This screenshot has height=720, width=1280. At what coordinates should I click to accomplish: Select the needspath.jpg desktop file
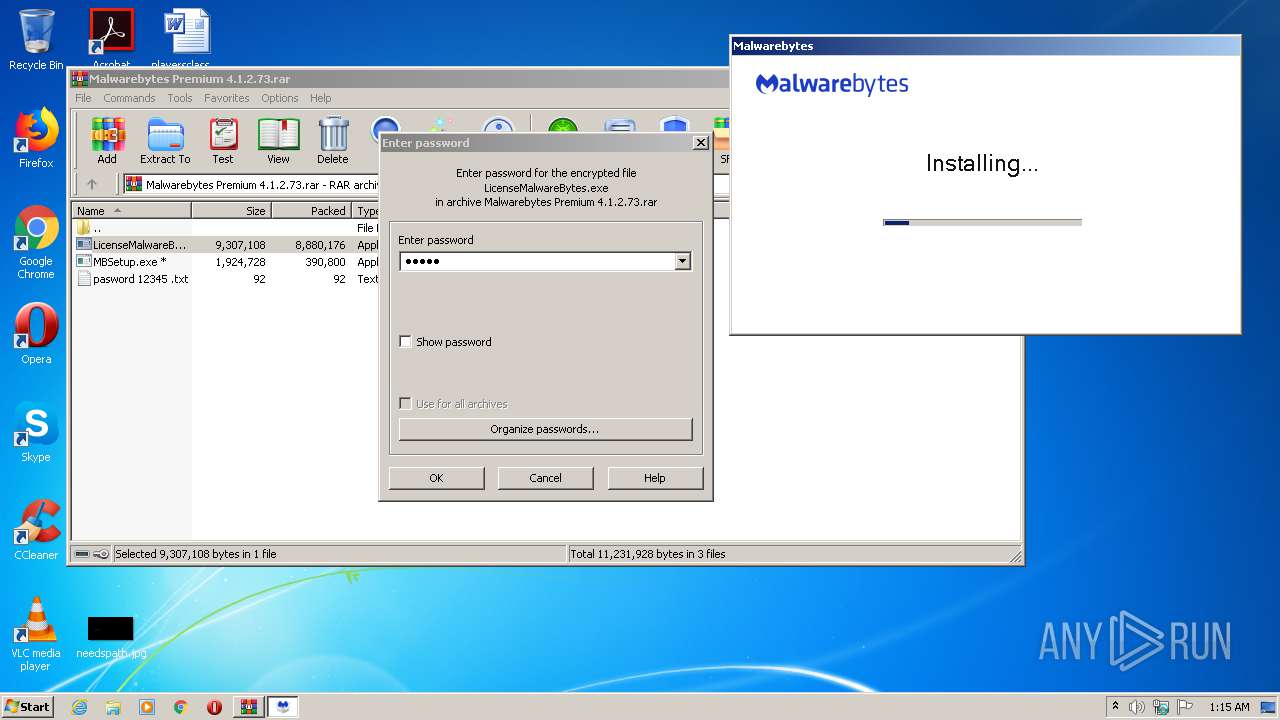pyautogui.click(x=111, y=638)
